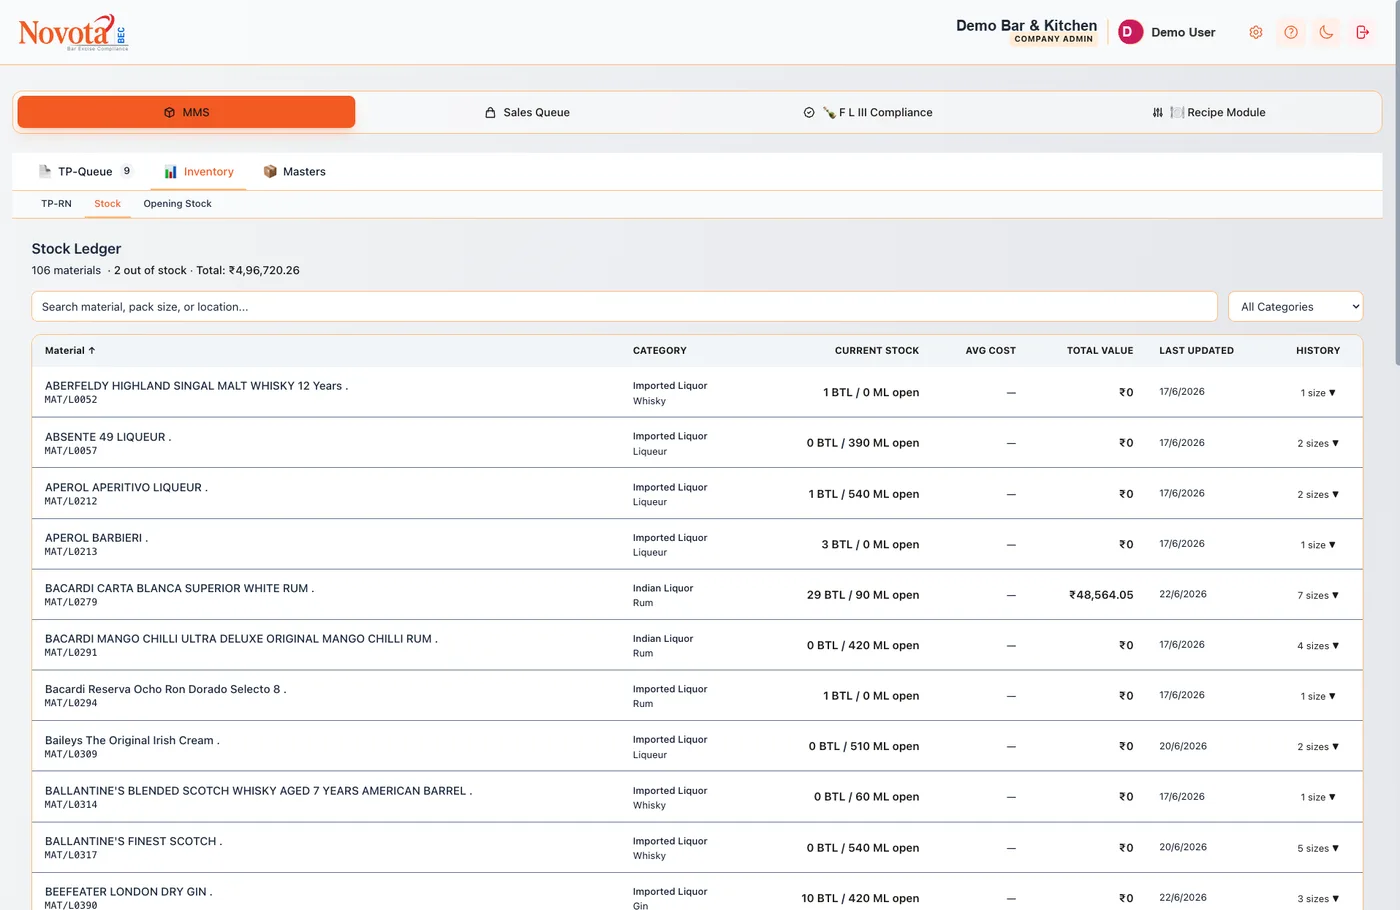
Task: Expand size for BALLANTINE'S AGED 7 YEARS
Action: pyautogui.click(x=1318, y=797)
